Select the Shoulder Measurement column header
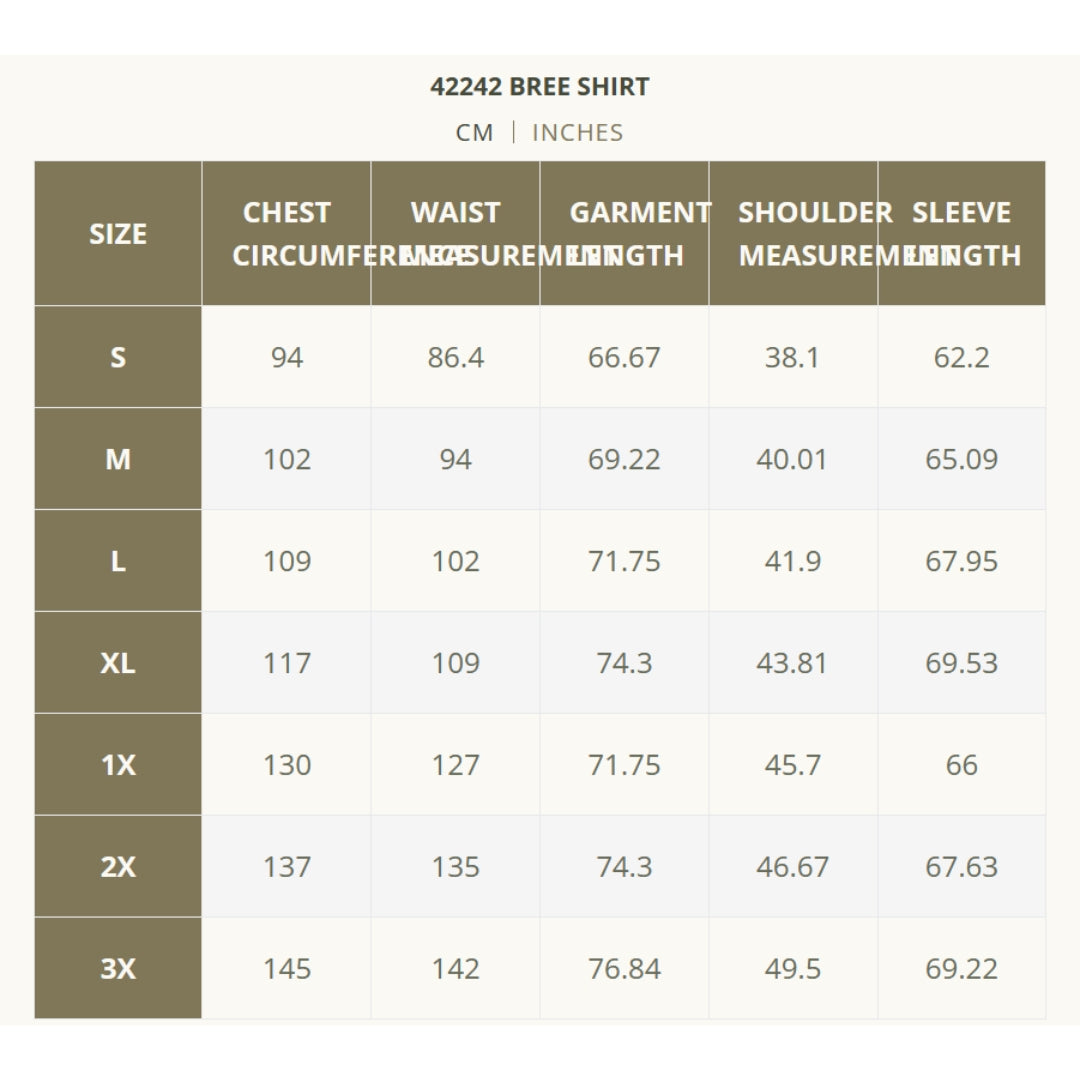The image size is (1080, 1080). (793, 233)
